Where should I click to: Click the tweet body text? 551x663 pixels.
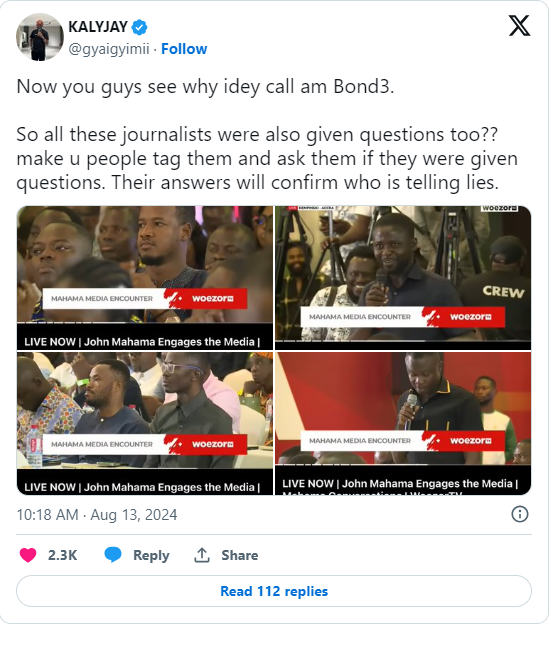click(267, 134)
